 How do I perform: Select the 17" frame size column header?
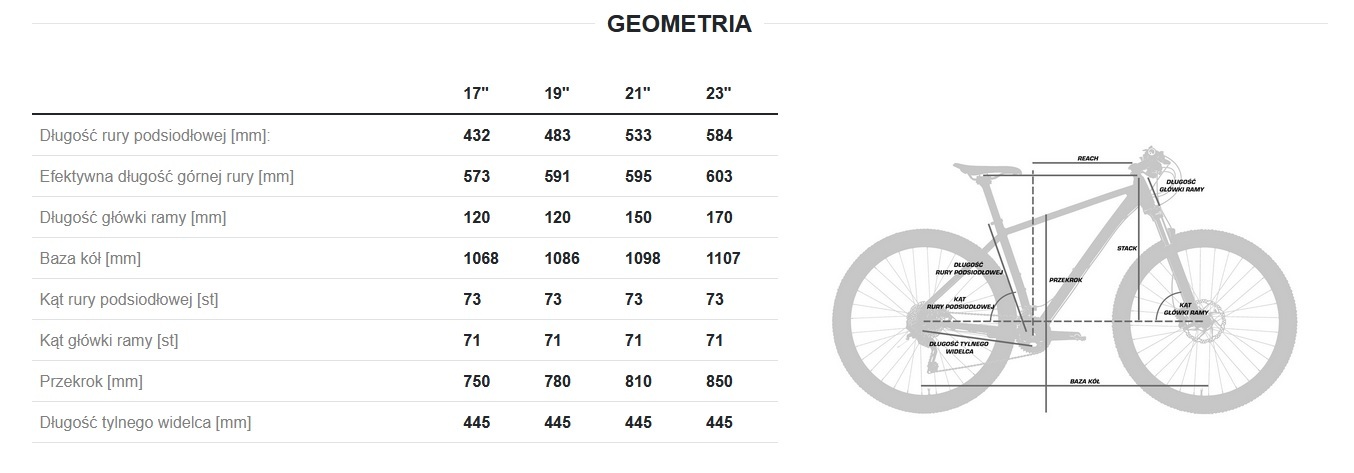(x=476, y=94)
